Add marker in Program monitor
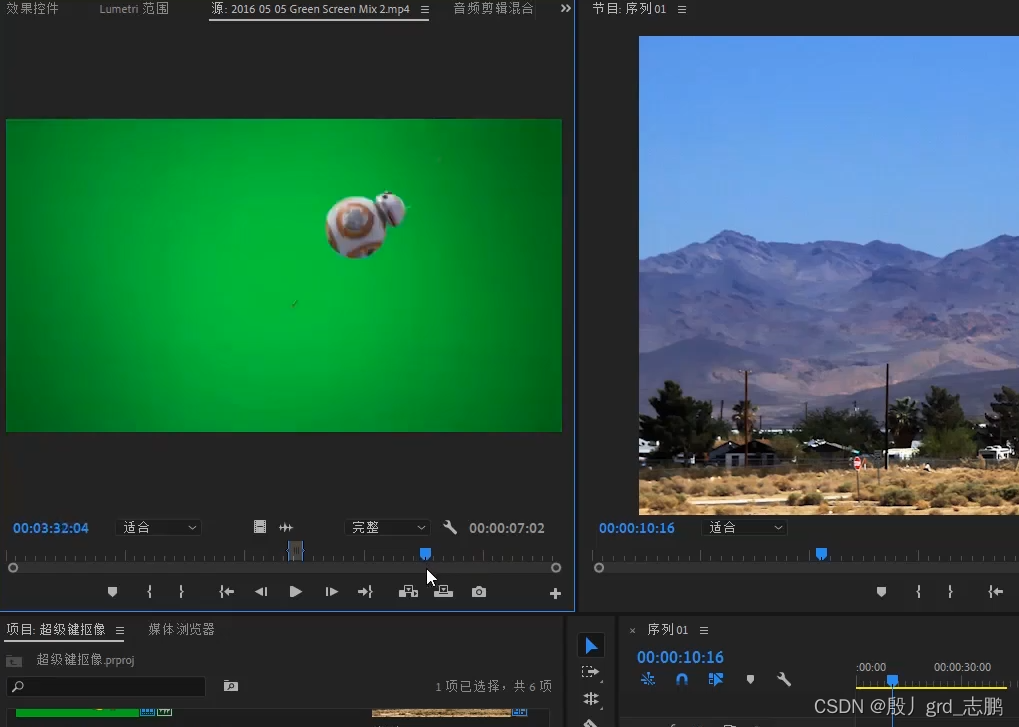 (881, 592)
